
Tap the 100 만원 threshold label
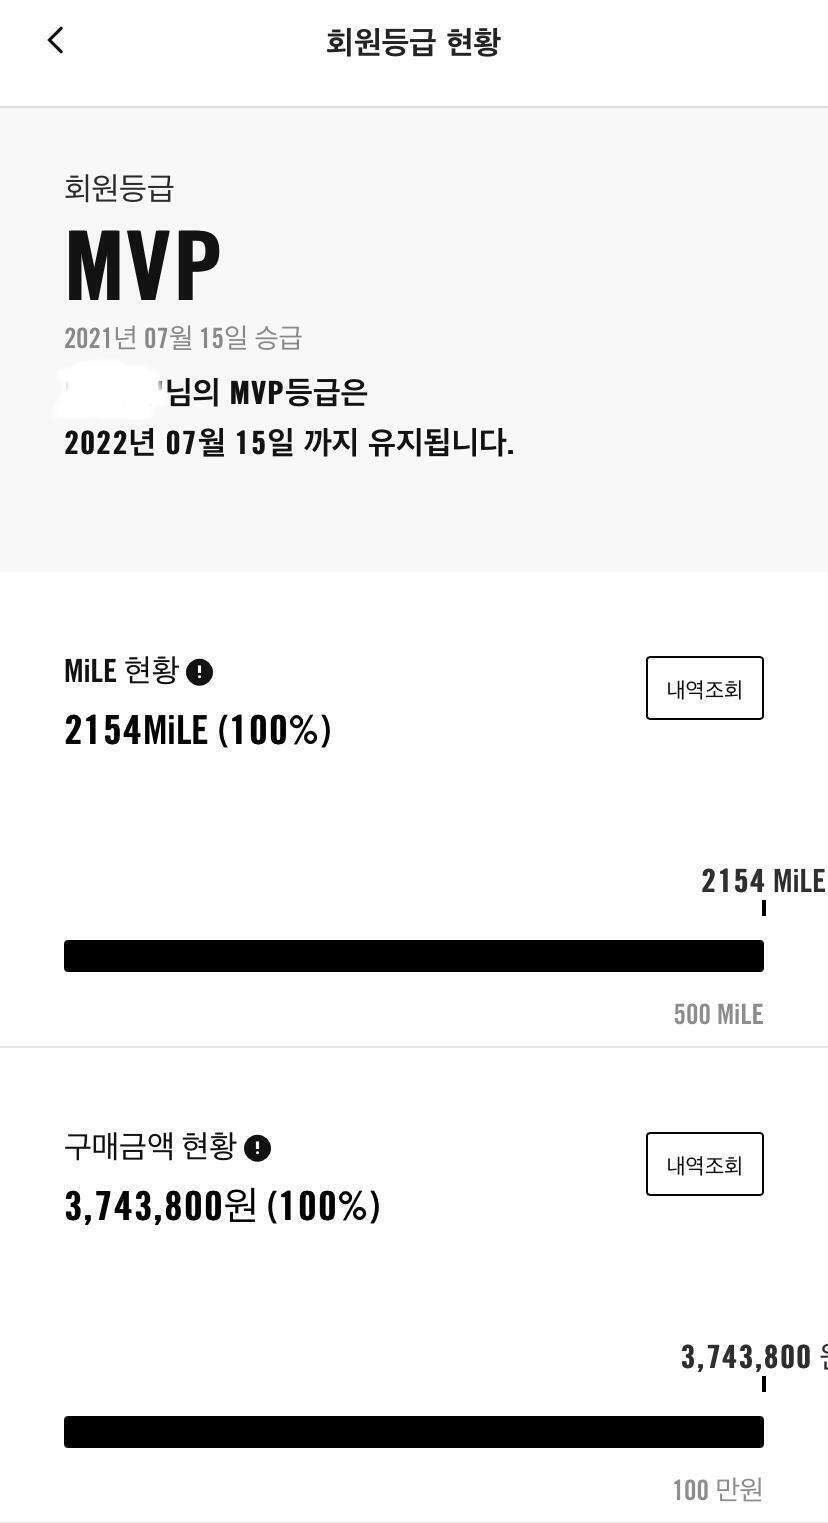click(718, 1490)
